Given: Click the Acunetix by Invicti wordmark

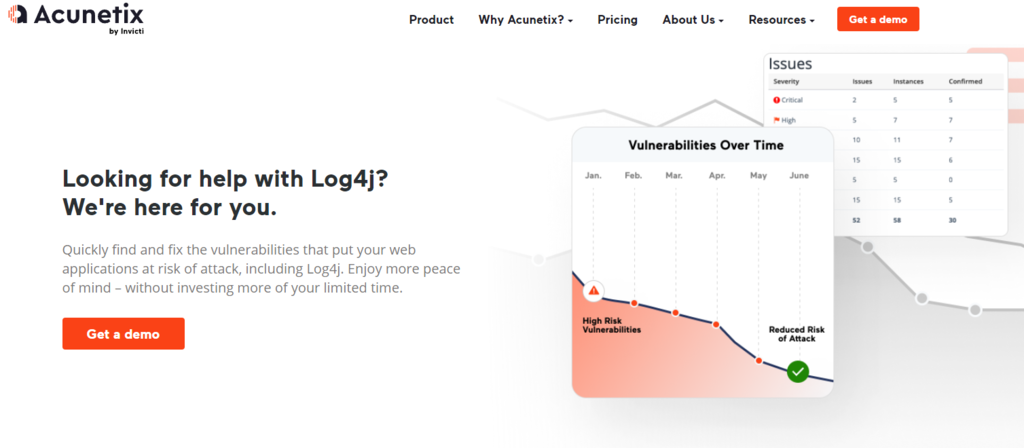Looking at the screenshot, I should (x=88, y=17).
